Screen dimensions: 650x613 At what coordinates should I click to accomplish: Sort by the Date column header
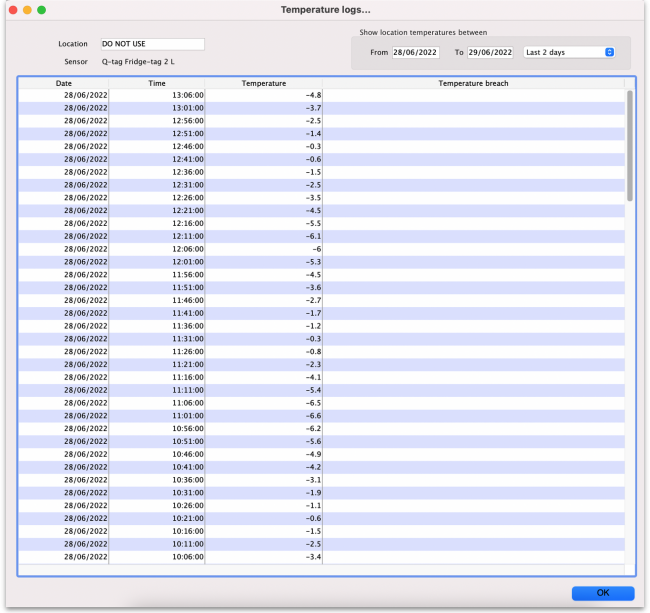64,83
